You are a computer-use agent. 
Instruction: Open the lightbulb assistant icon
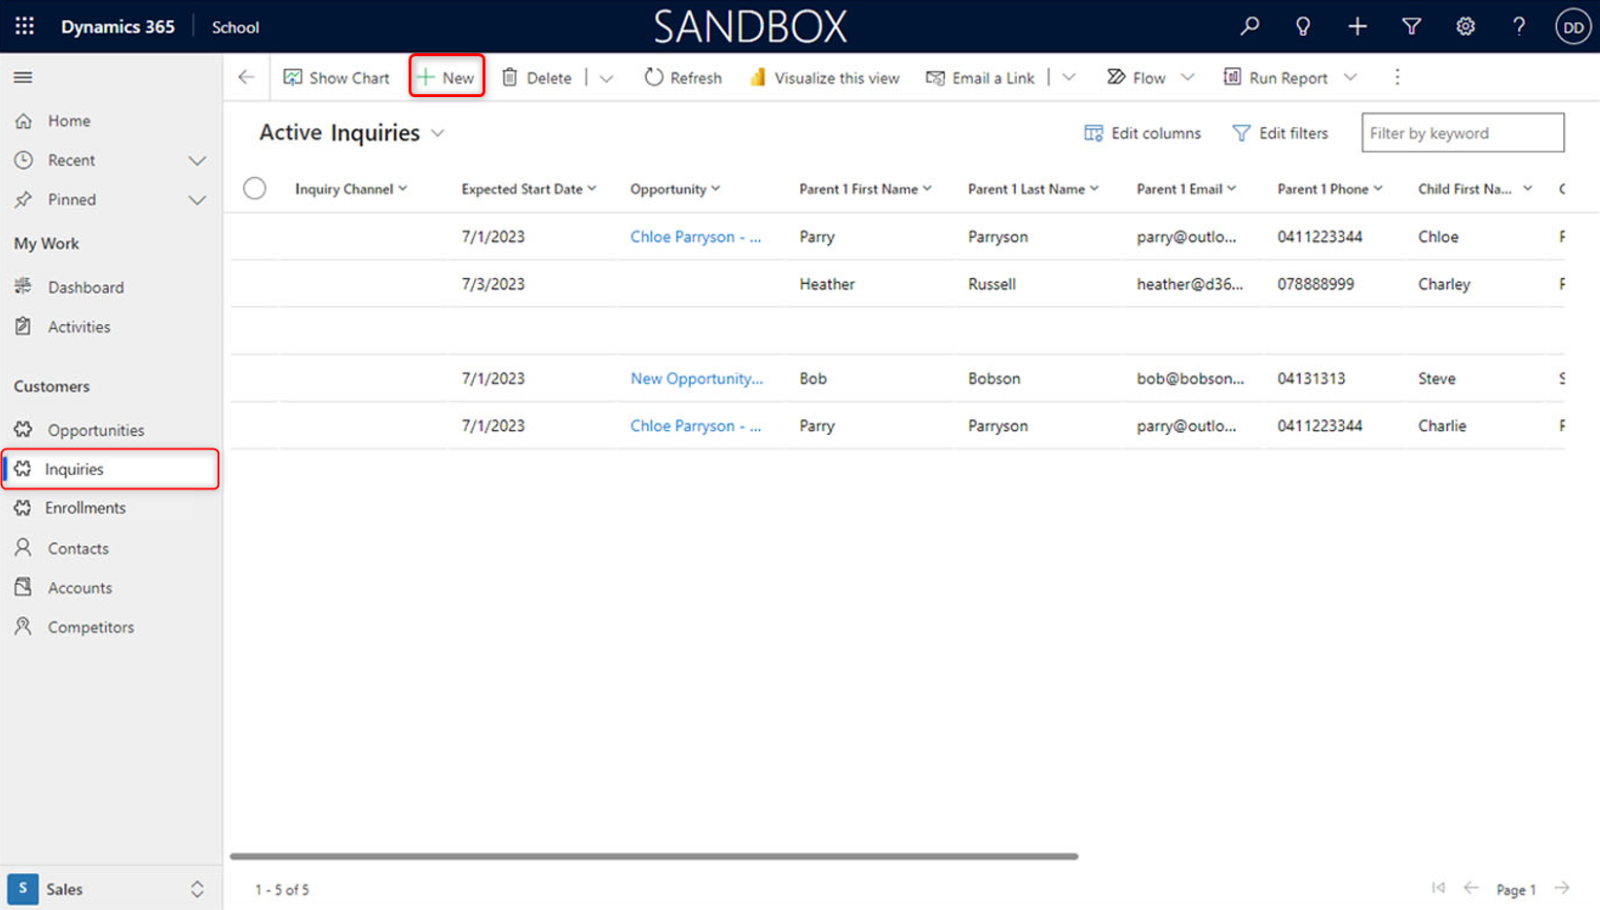[x=1302, y=27]
